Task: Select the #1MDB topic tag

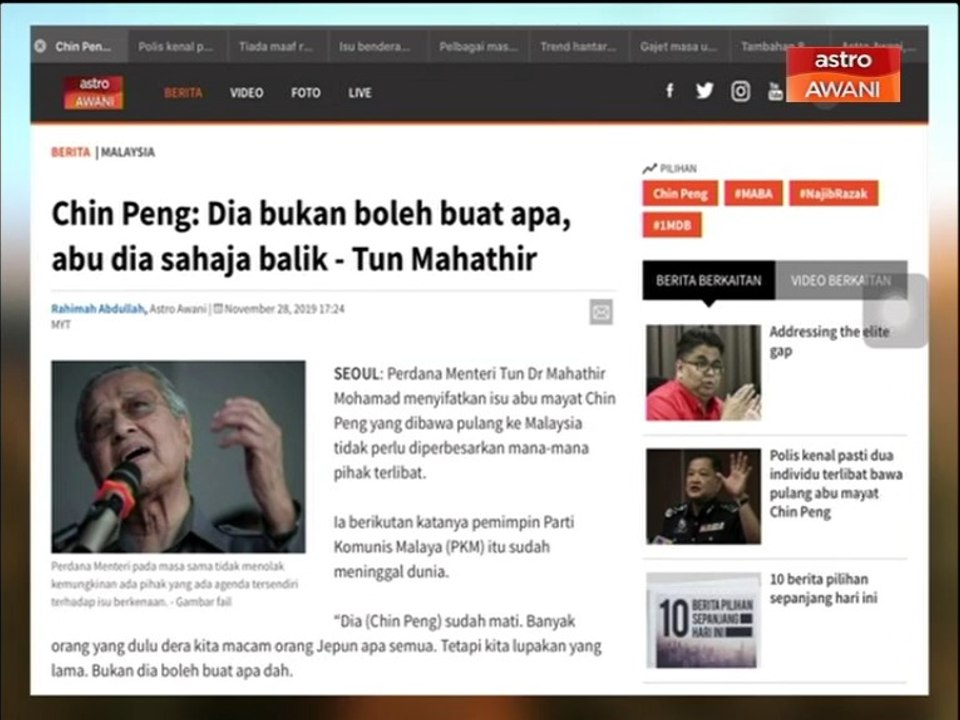Action: coord(672,225)
